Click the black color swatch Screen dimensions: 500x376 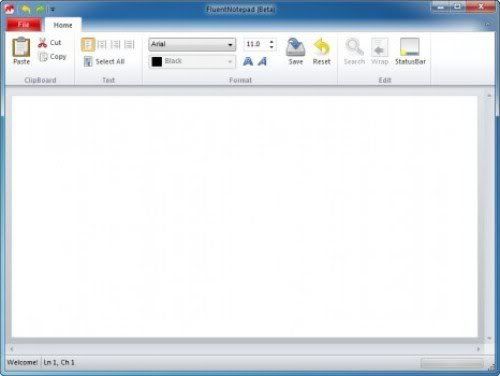pyautogui.click(x=157, y=61)
